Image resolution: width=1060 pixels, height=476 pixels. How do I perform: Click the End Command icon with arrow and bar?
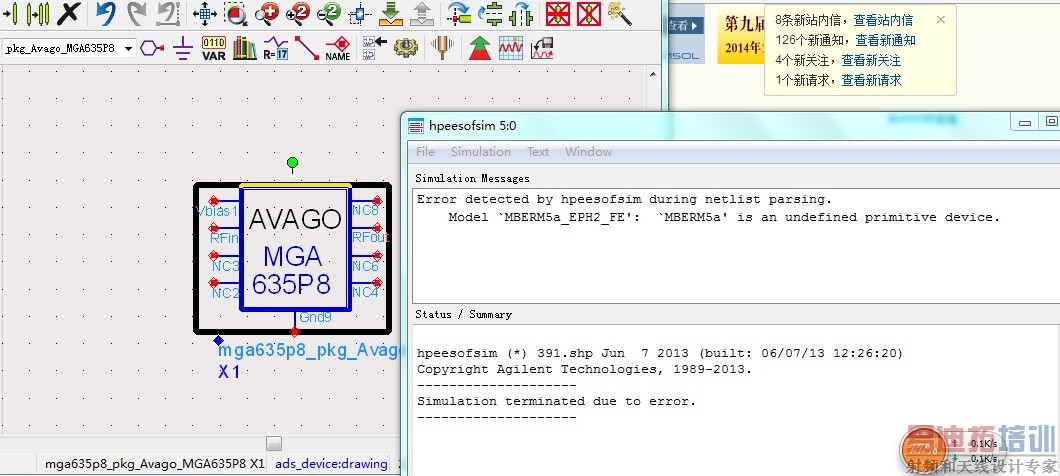11,14
